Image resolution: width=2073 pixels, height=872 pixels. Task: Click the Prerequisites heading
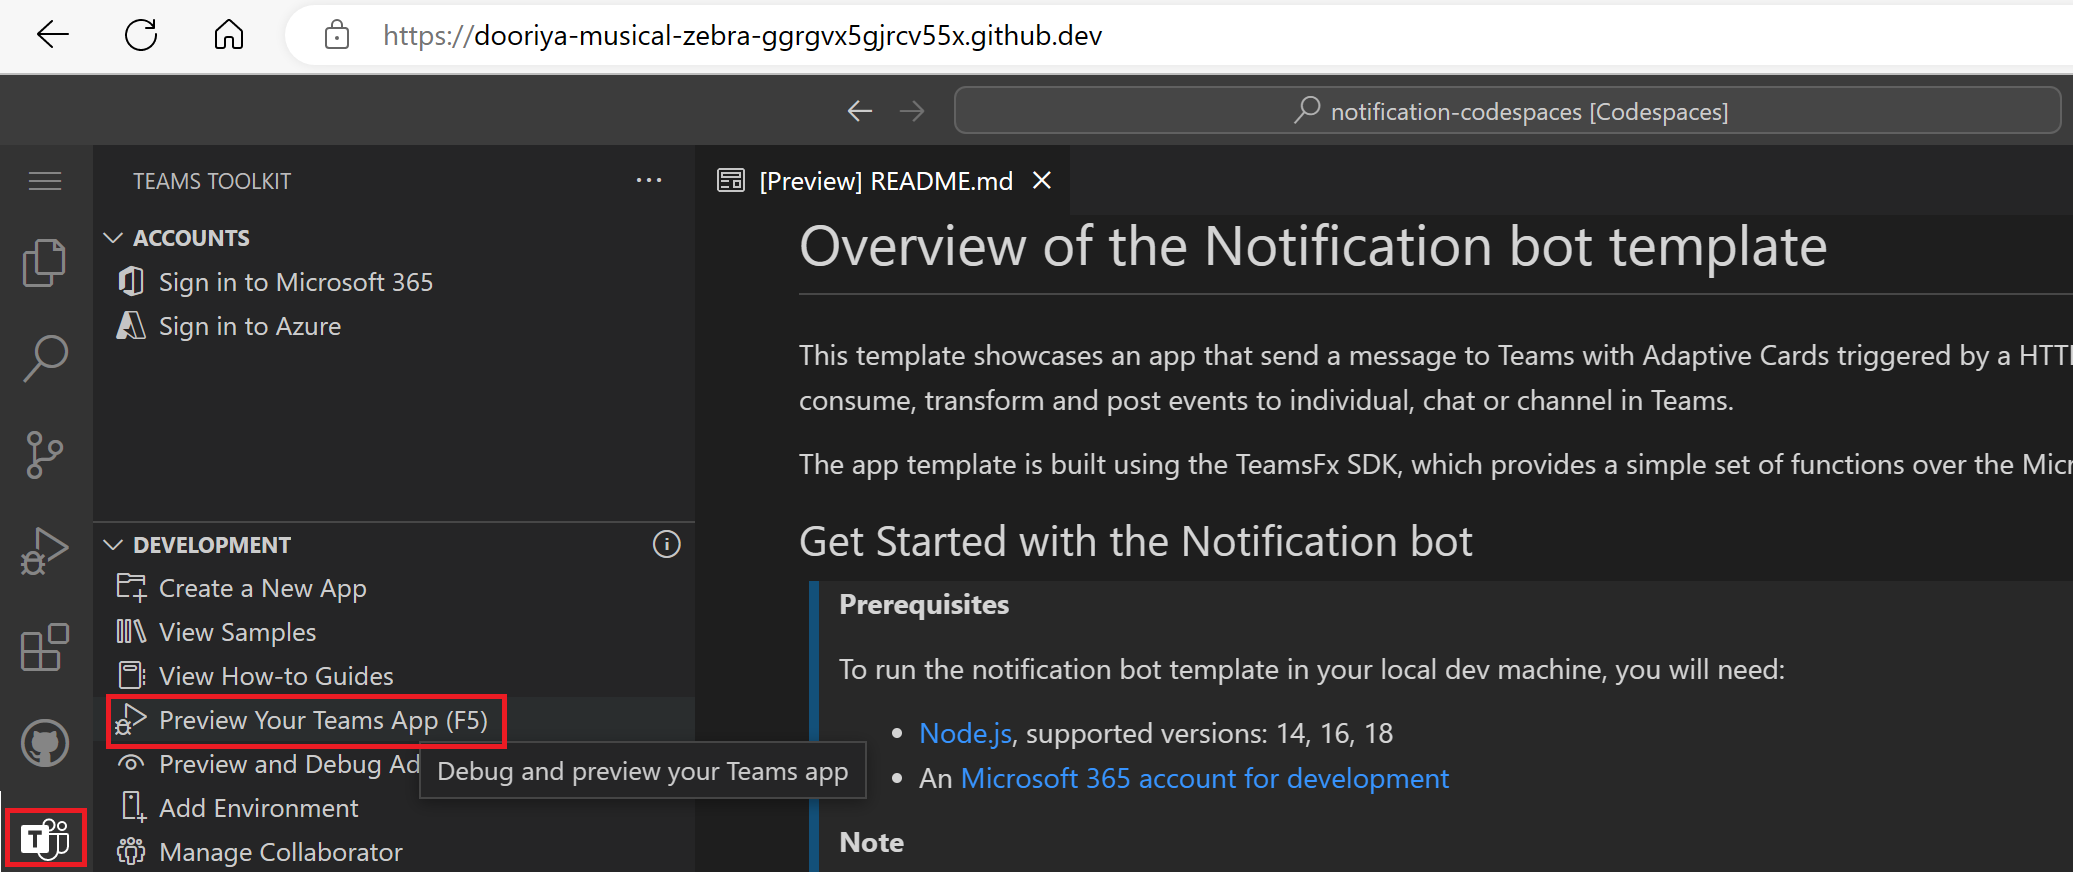point(924,604)
